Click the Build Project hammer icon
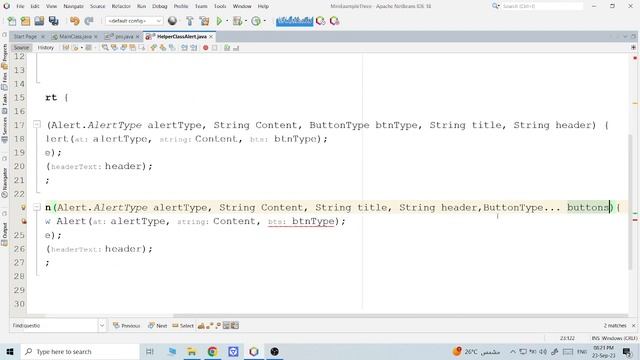Screen dimensions: 640x360 189,21
